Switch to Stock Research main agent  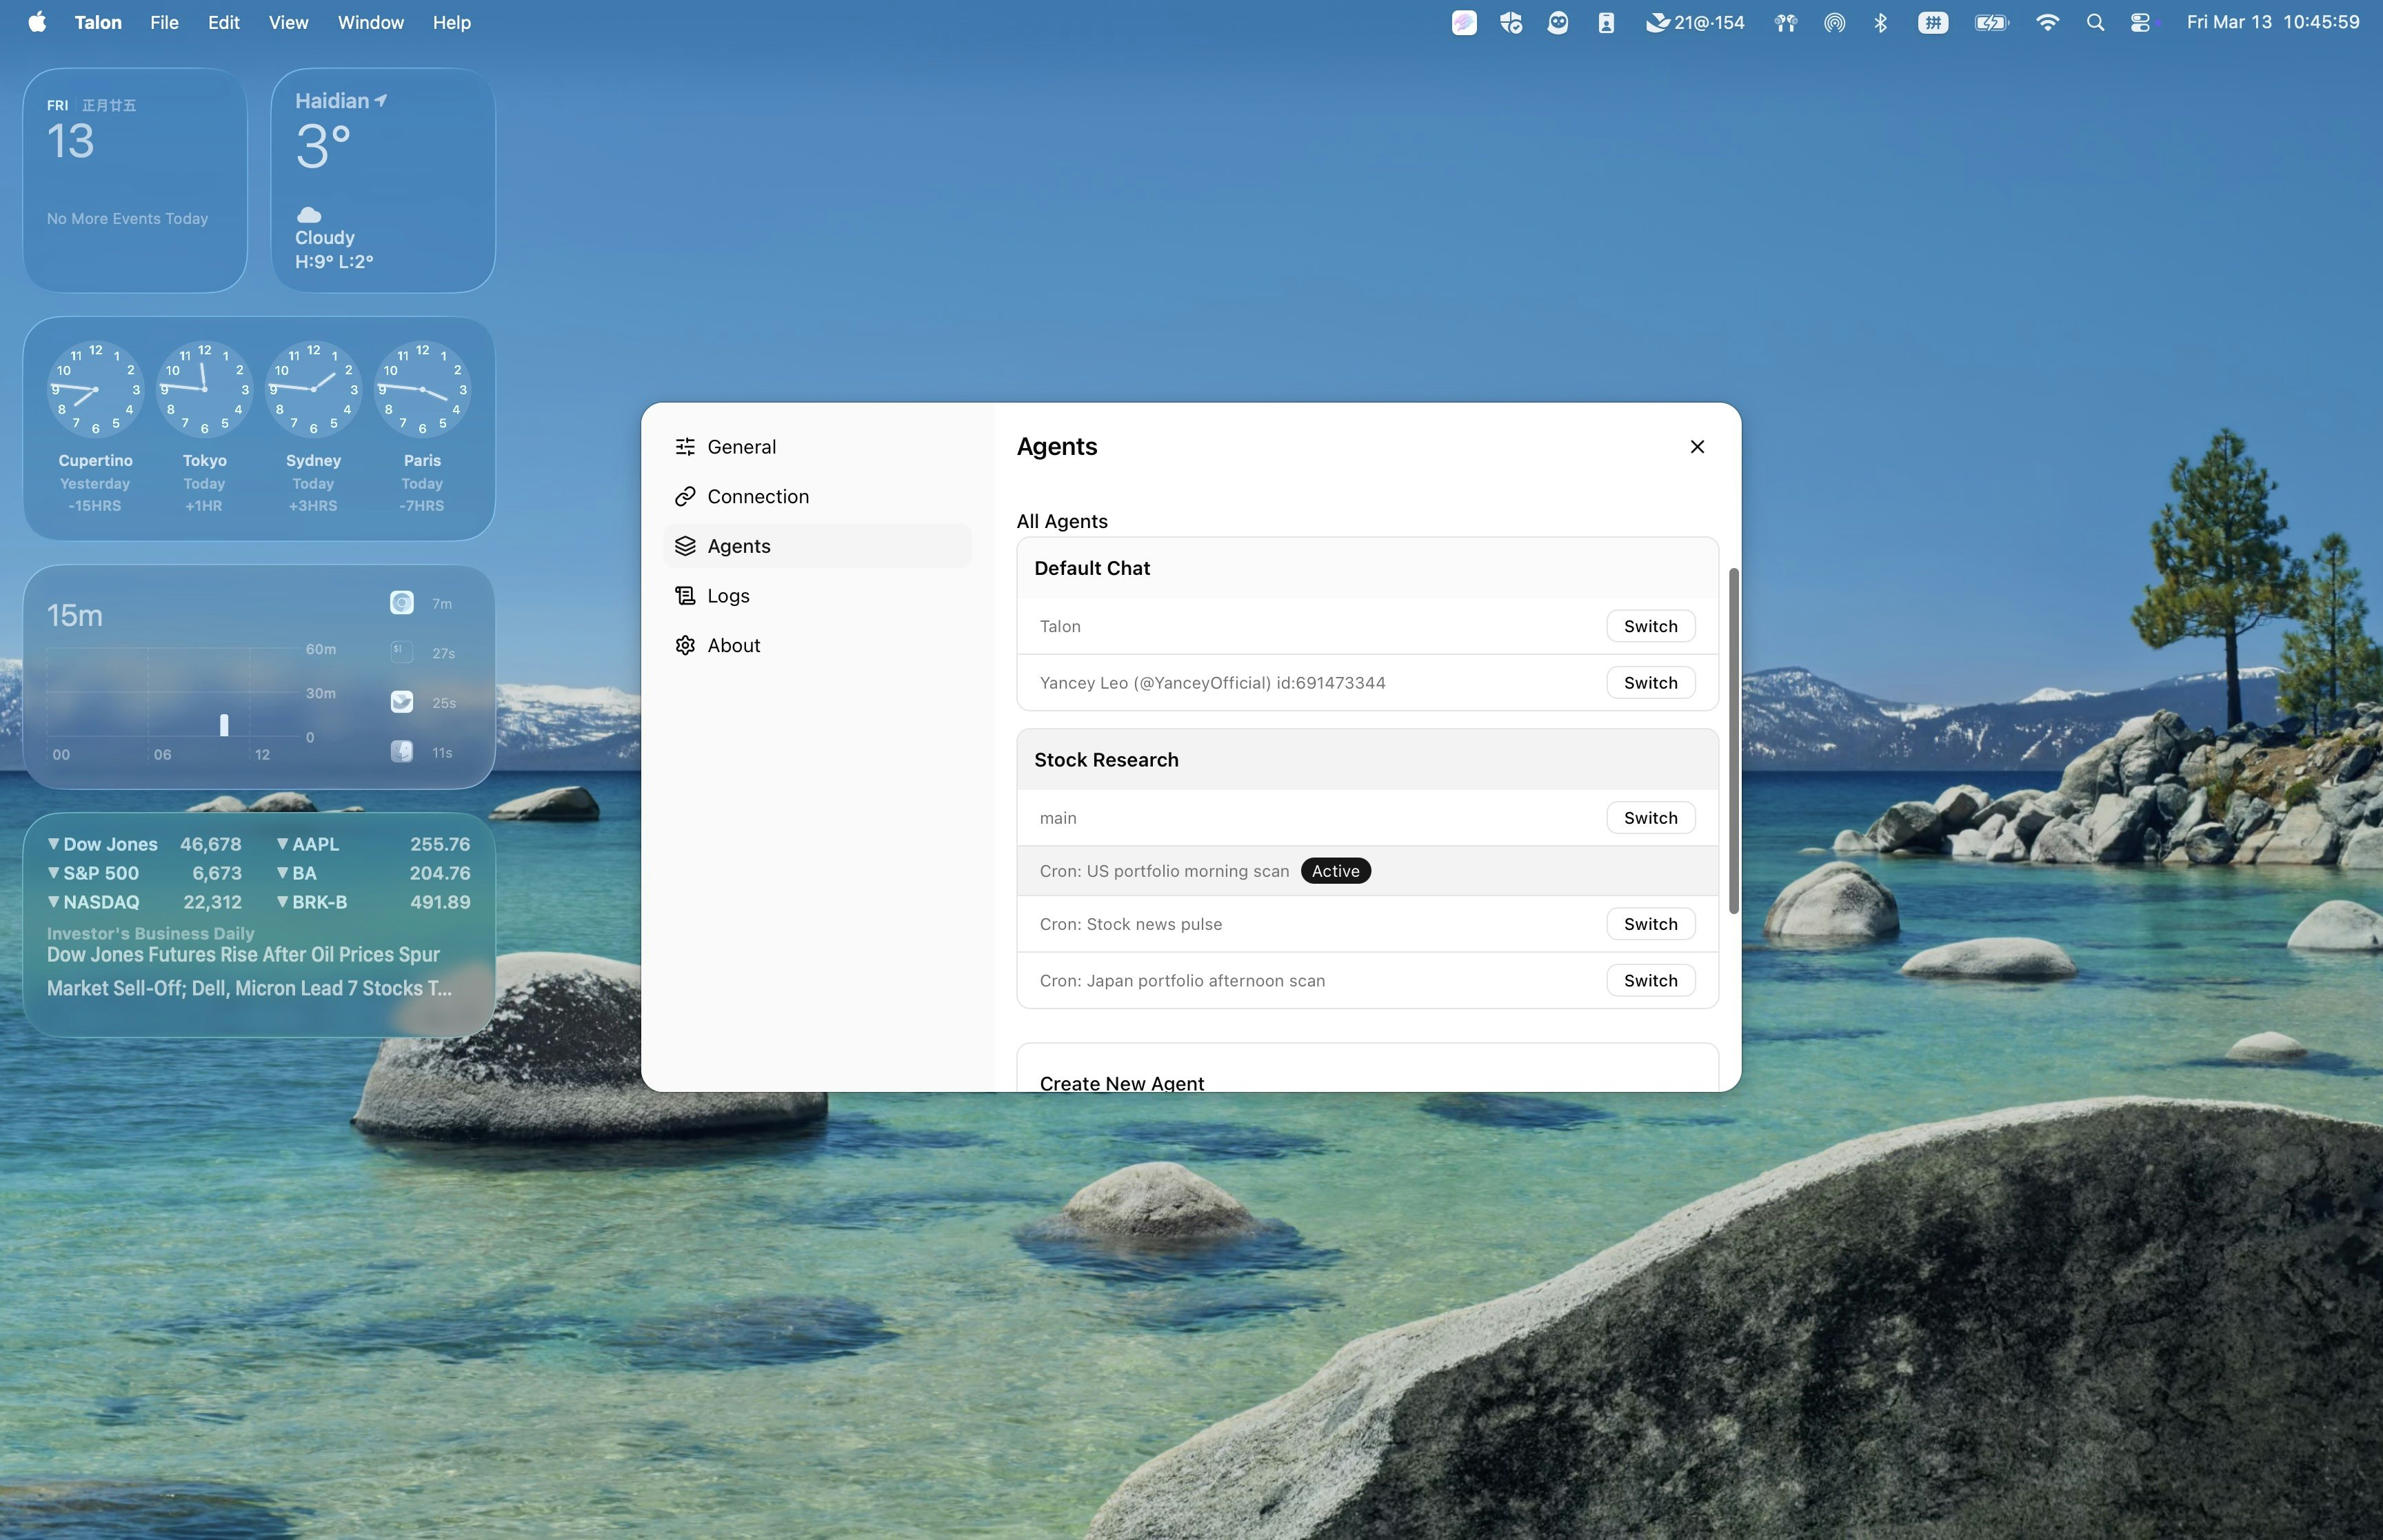1650,818
